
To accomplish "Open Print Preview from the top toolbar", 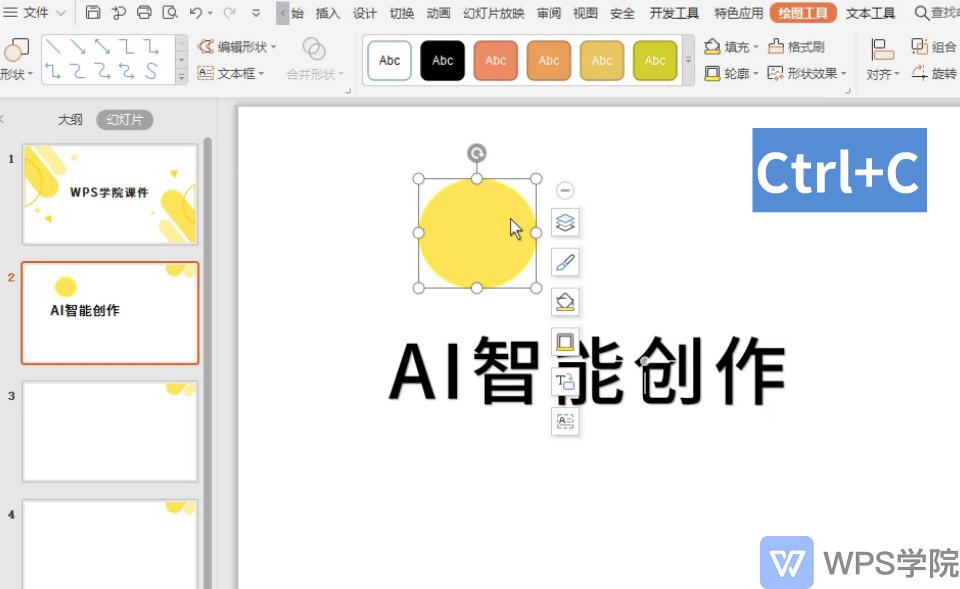I will pyautogui.click(x=170, y=13).
